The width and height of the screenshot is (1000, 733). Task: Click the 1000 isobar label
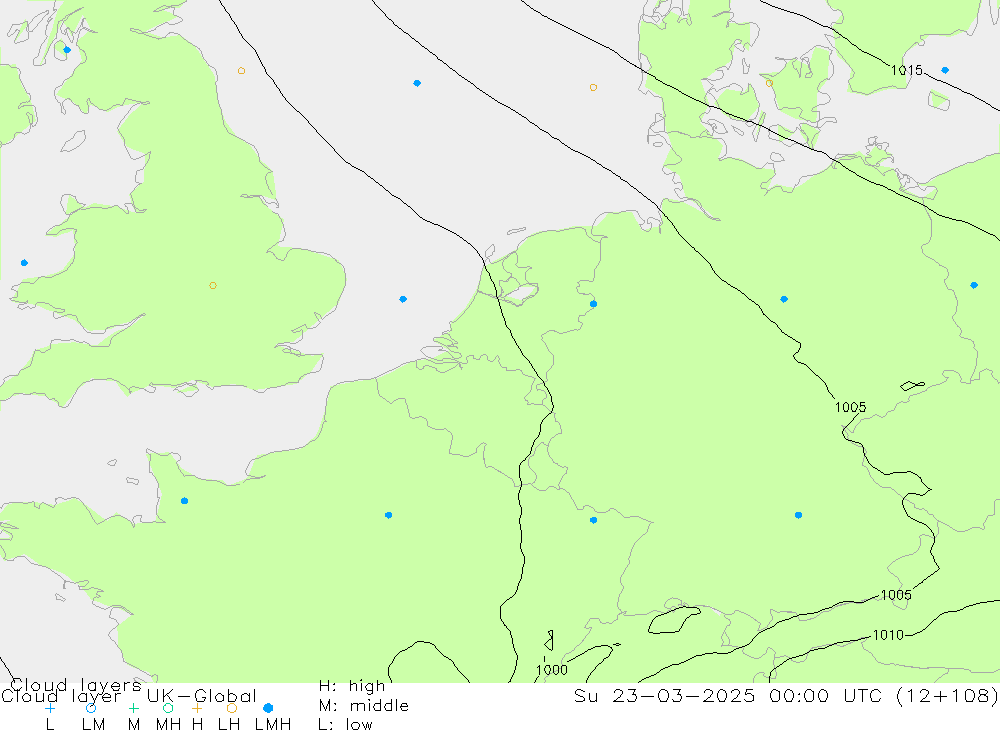[552, 670]
